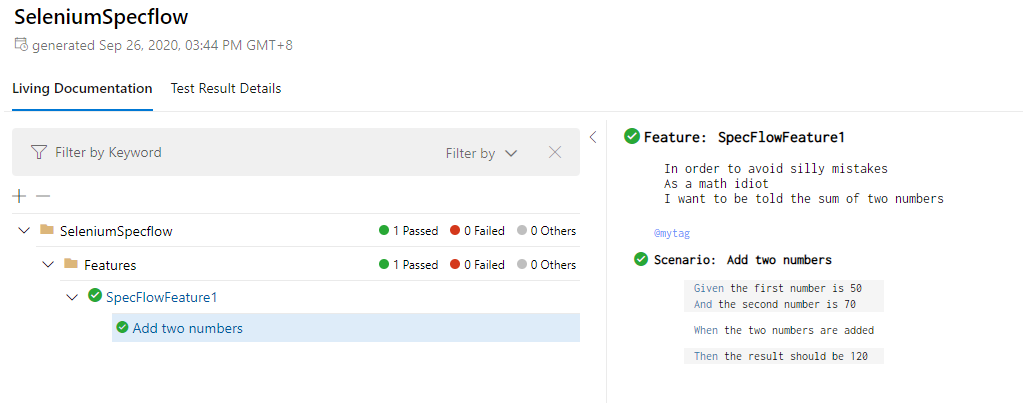Select the Add two numbers scenario
Viewport: 1023px width, 403px height.
(346, 328)
